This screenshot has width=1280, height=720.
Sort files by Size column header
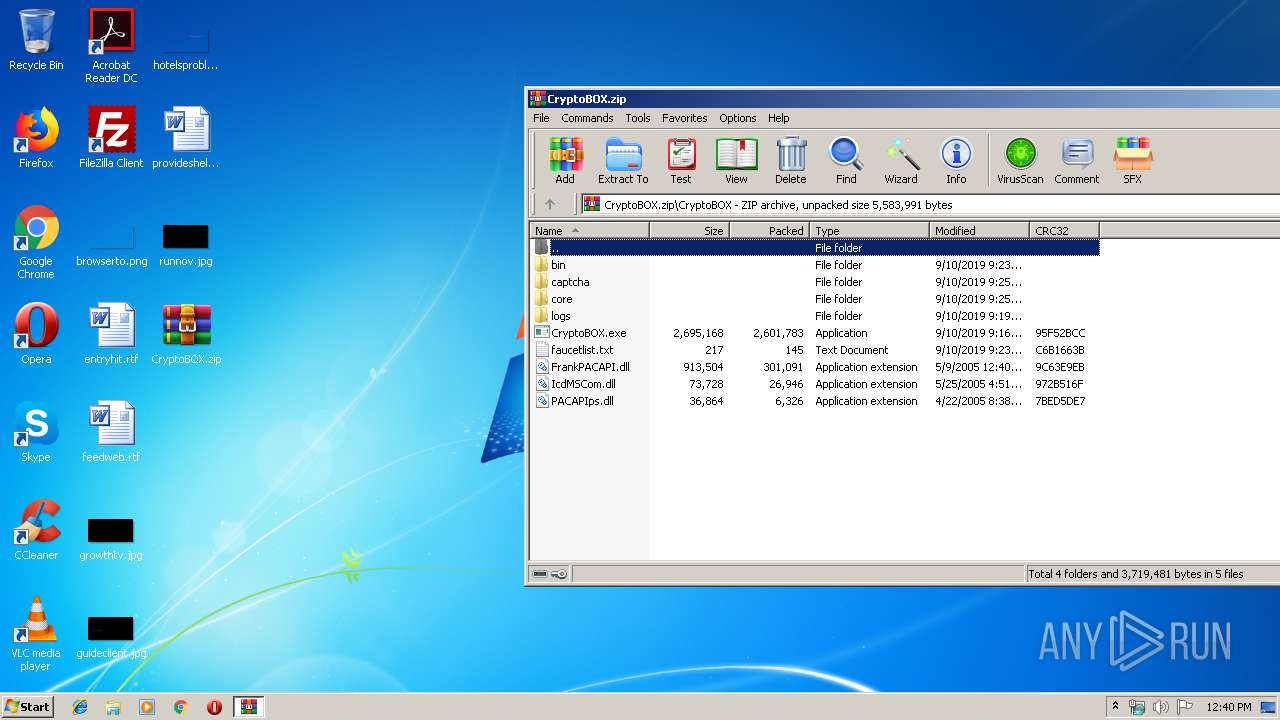[689, 230]
